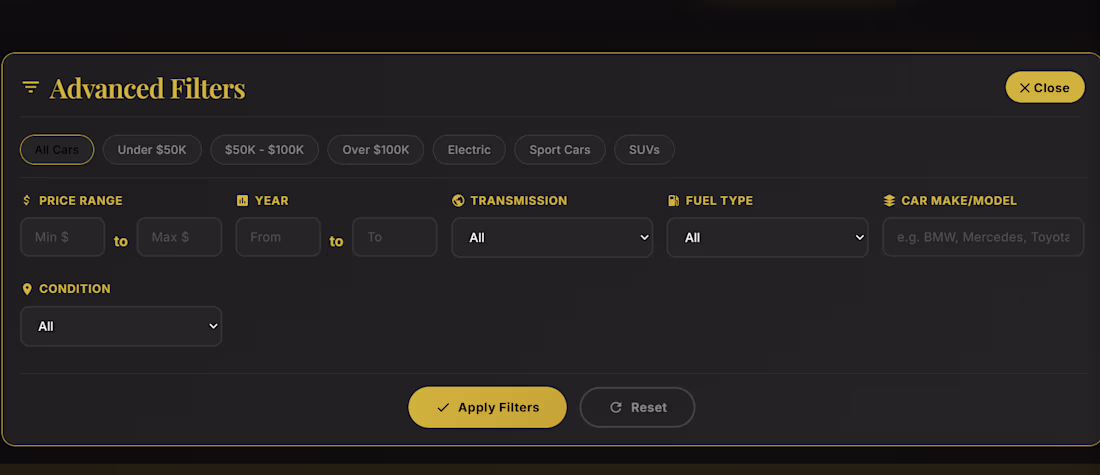Click the layers icon beside Car Make/Model
This screenshot has width=1100, height=475.
click(889, 200)
